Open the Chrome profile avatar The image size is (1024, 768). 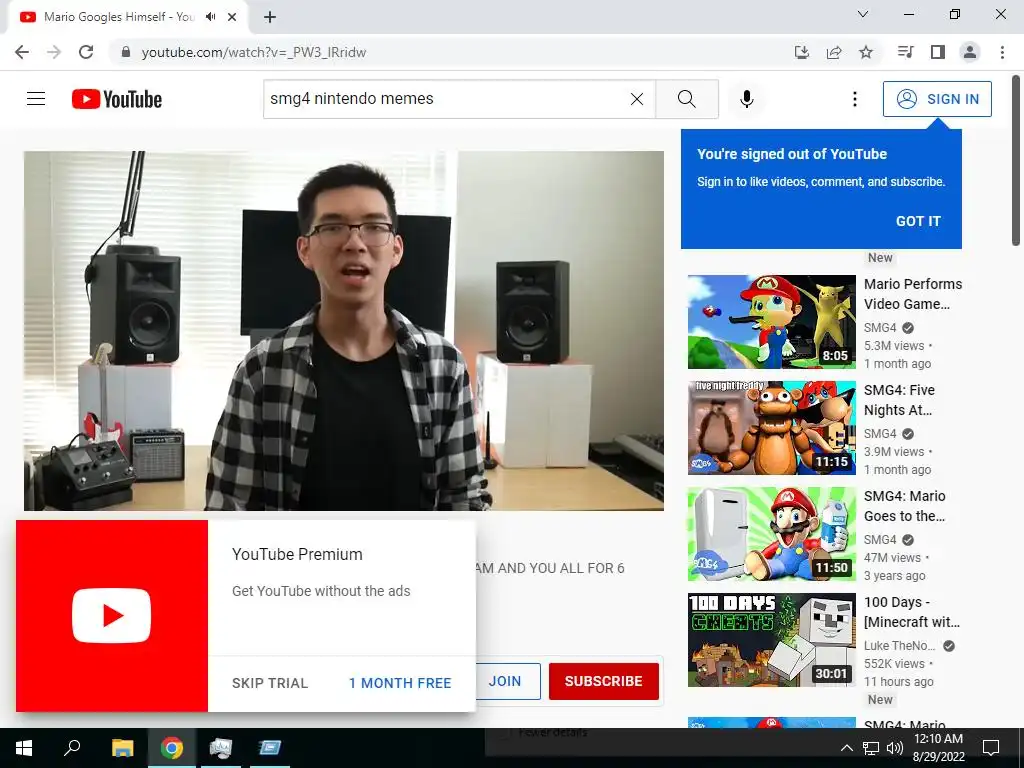coord(970,52)
